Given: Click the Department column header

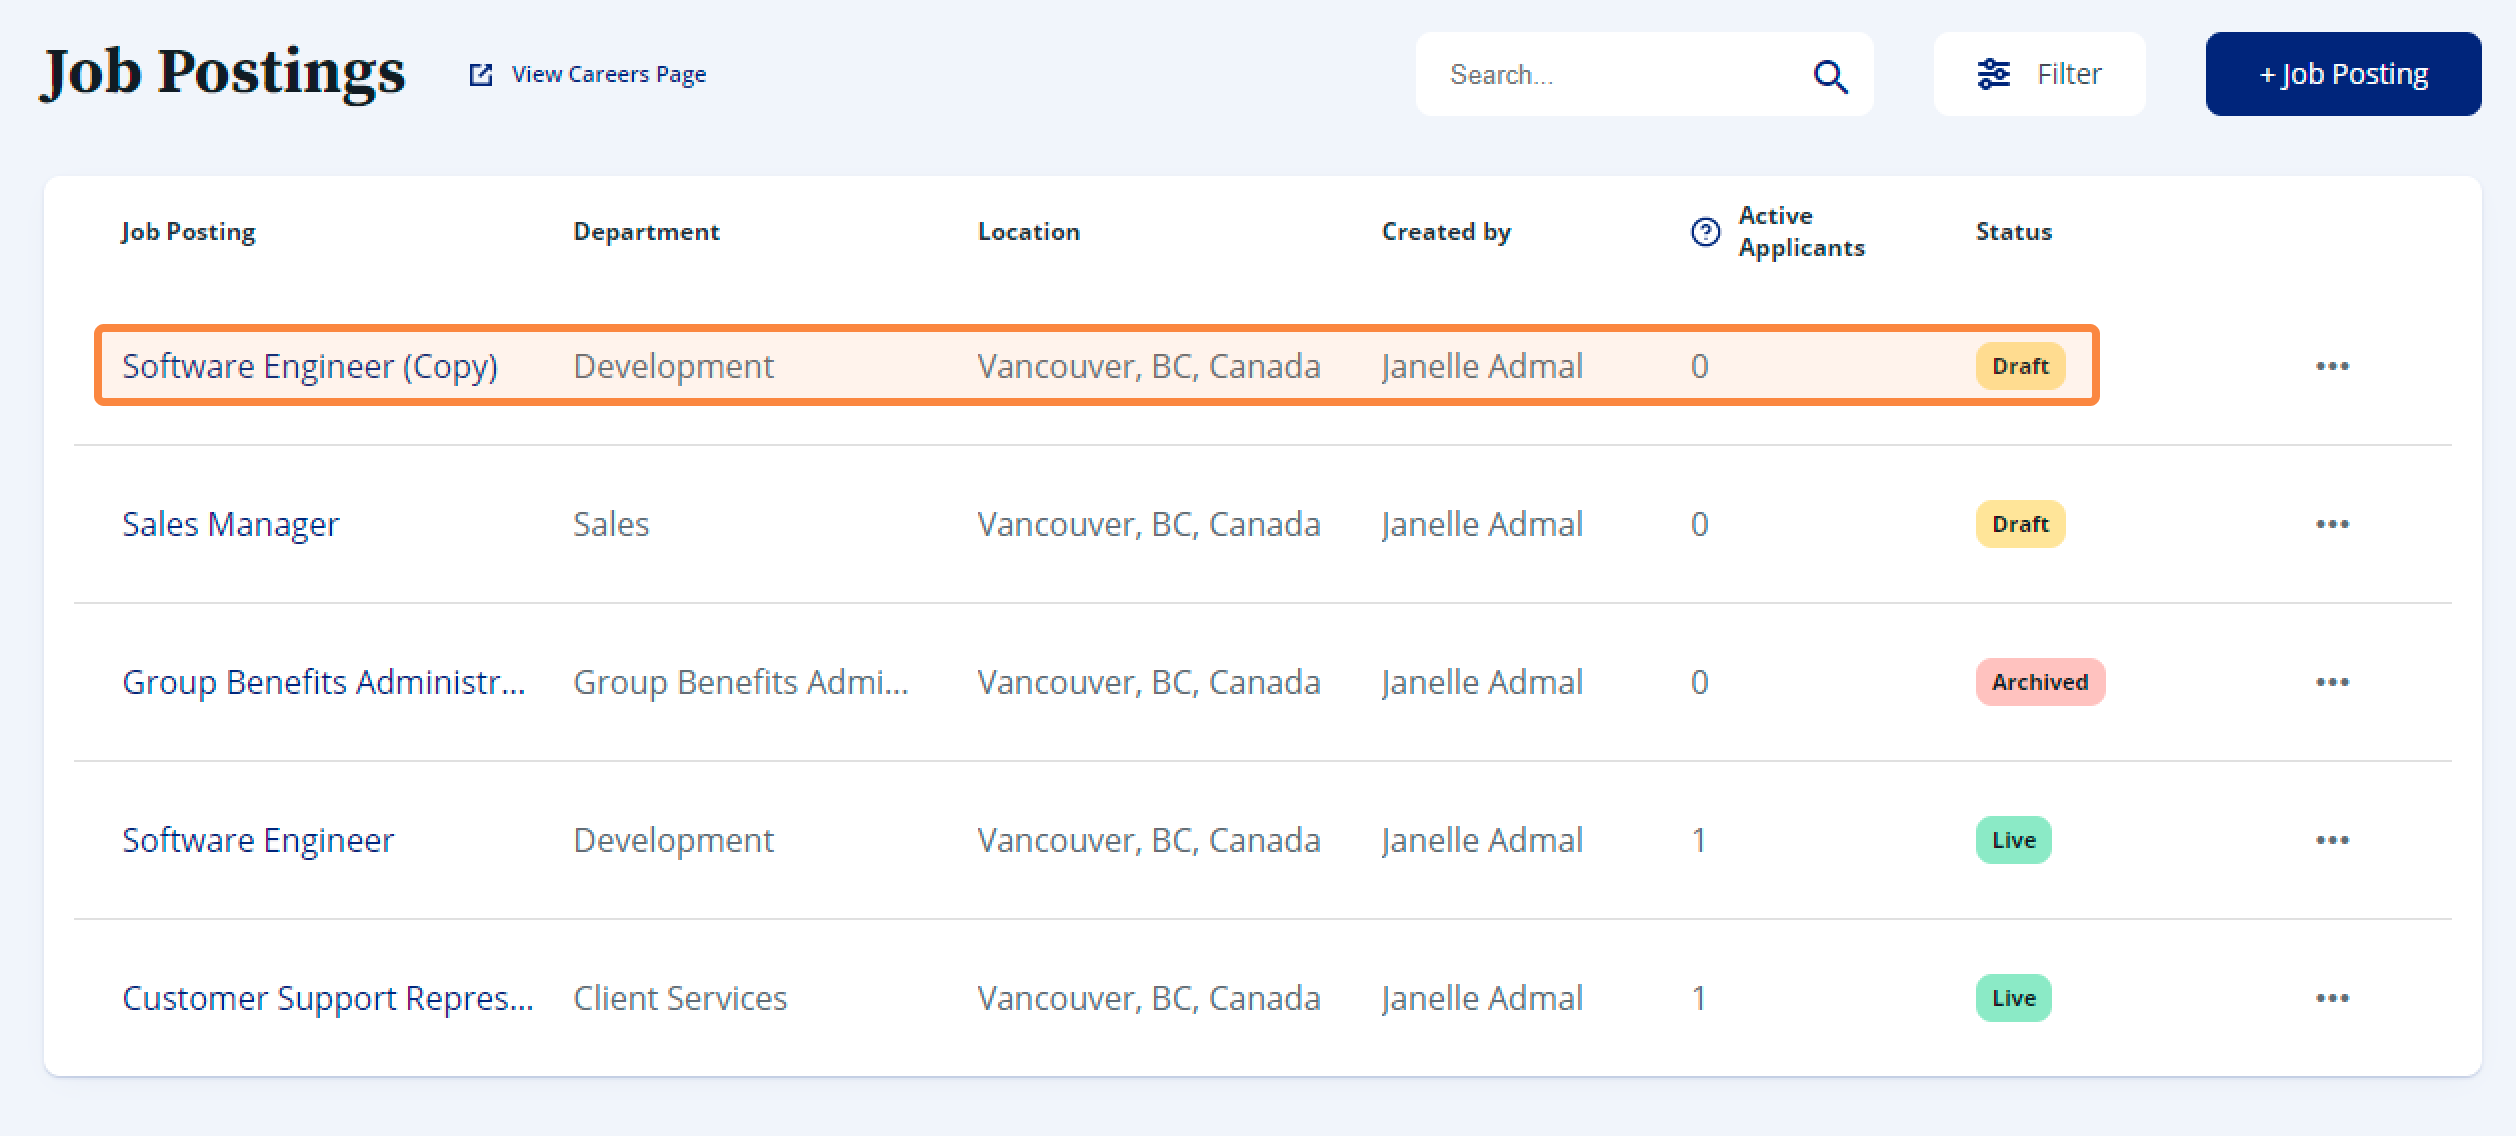Looking at the screenshot, I should click(x=646, y=232).
